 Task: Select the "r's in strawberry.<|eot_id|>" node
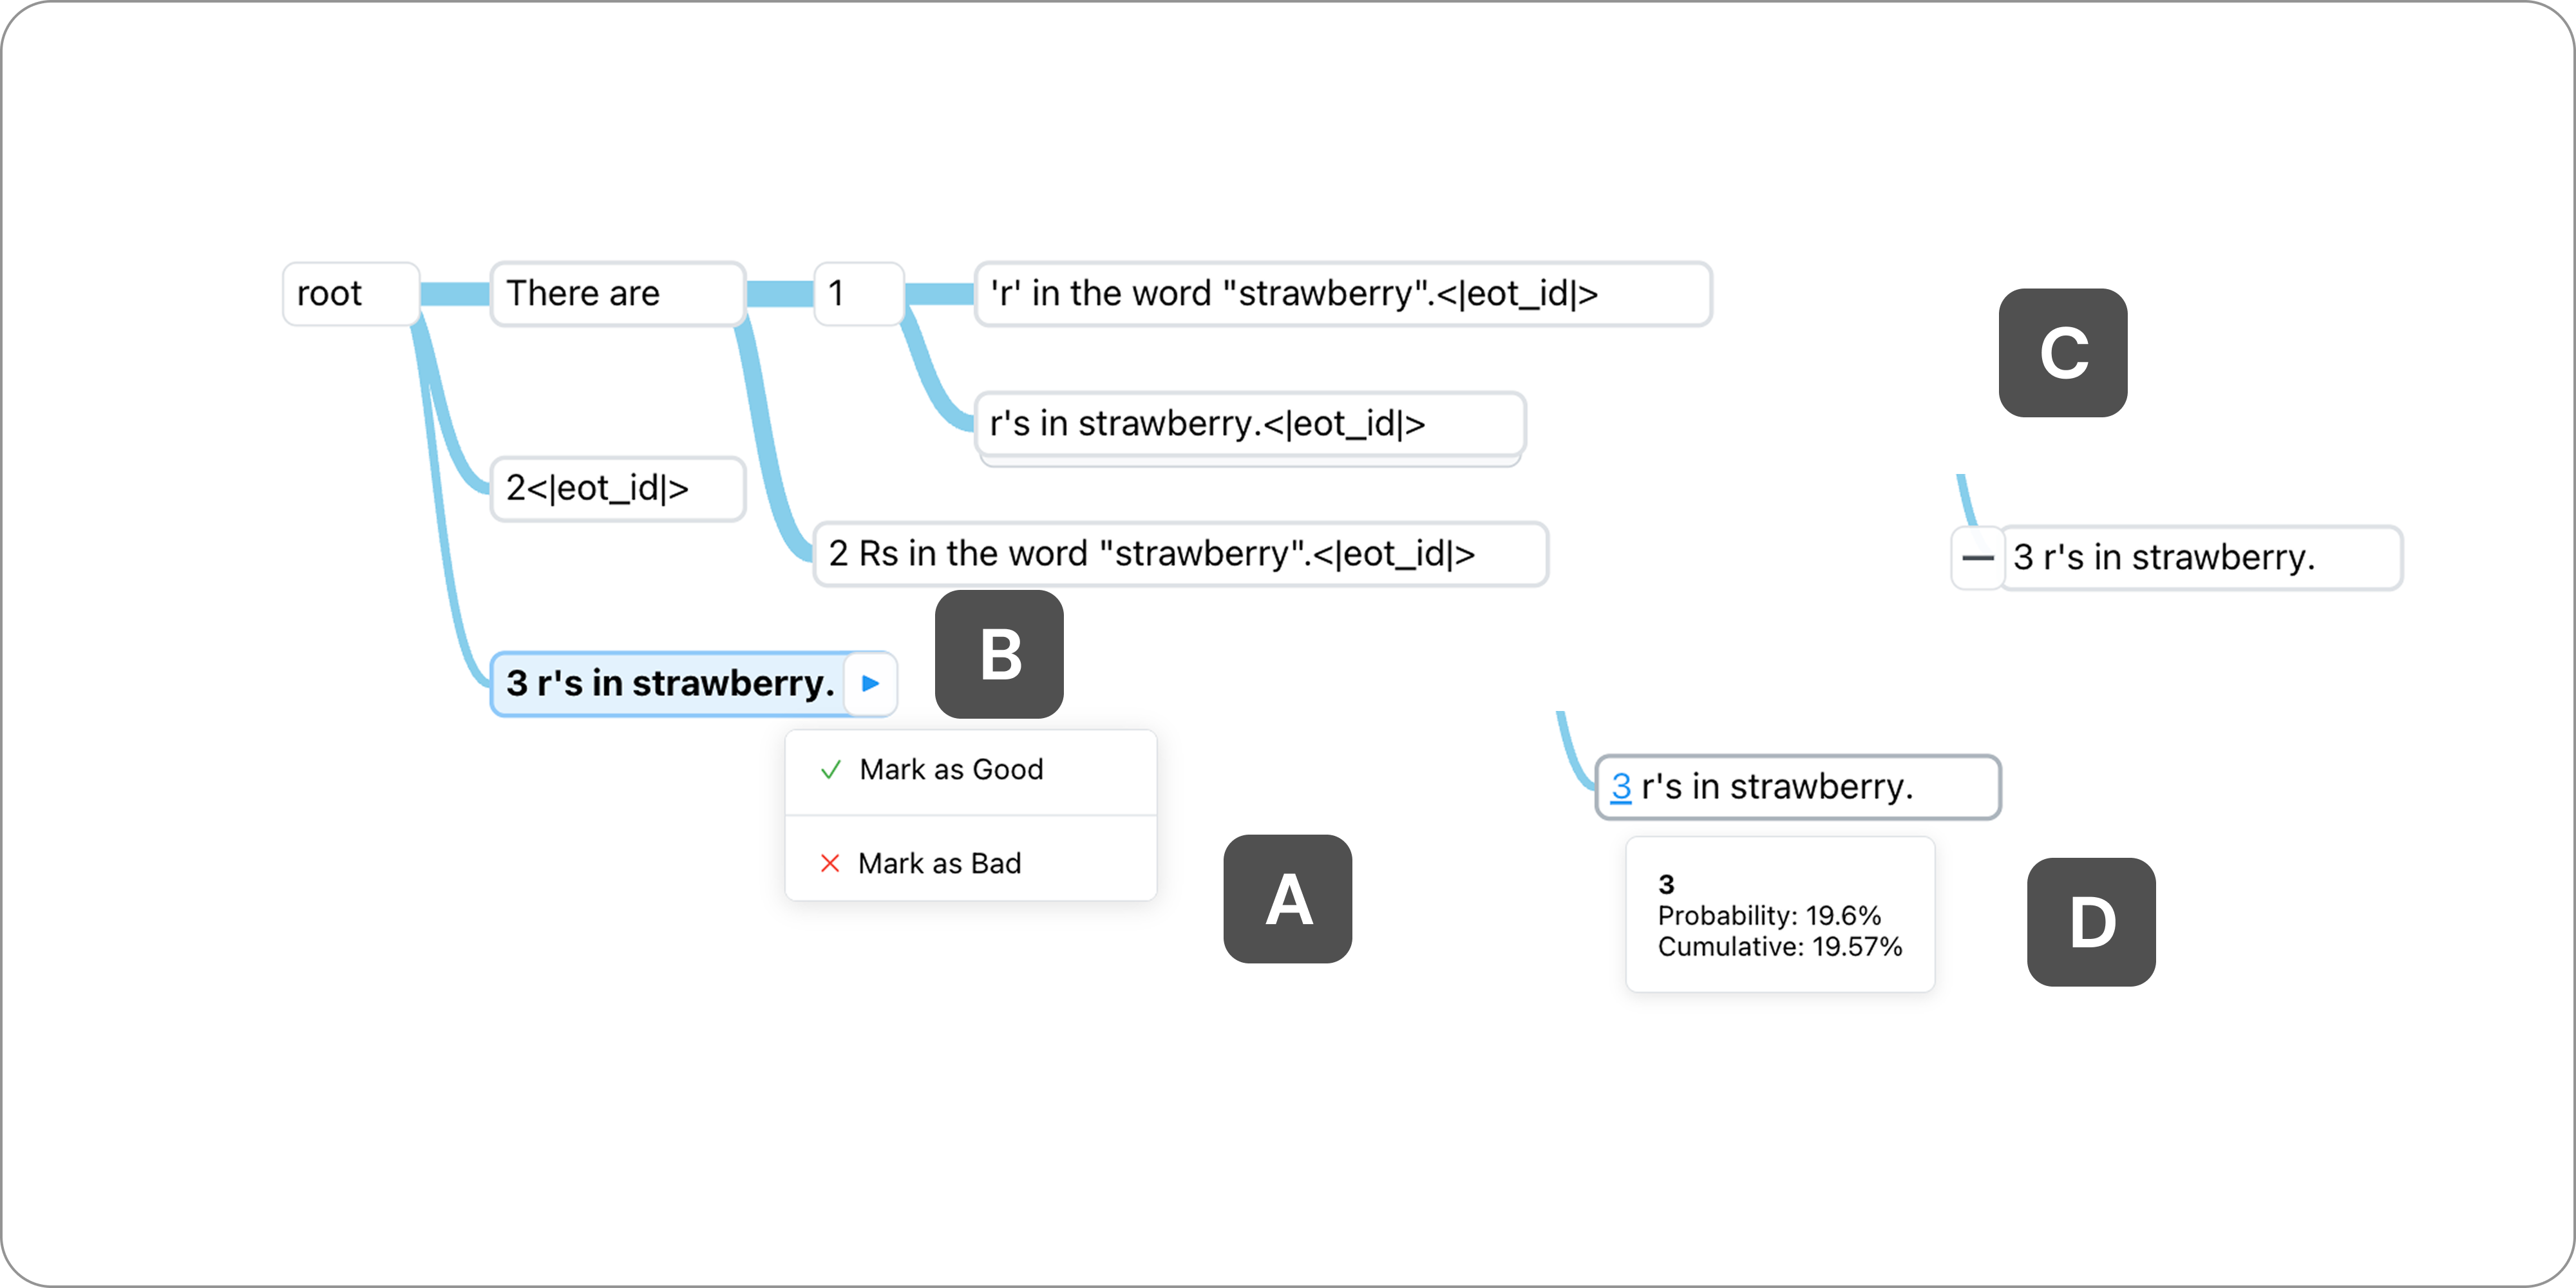(1249, 424)
